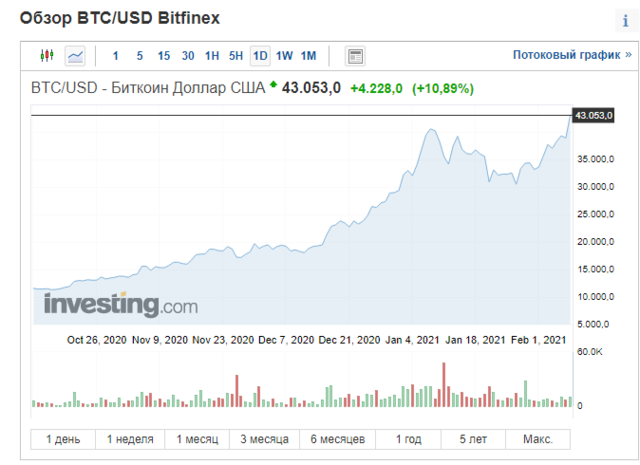
Task: Show the 6 месяцев range tab
Action: tap(338, 439)
